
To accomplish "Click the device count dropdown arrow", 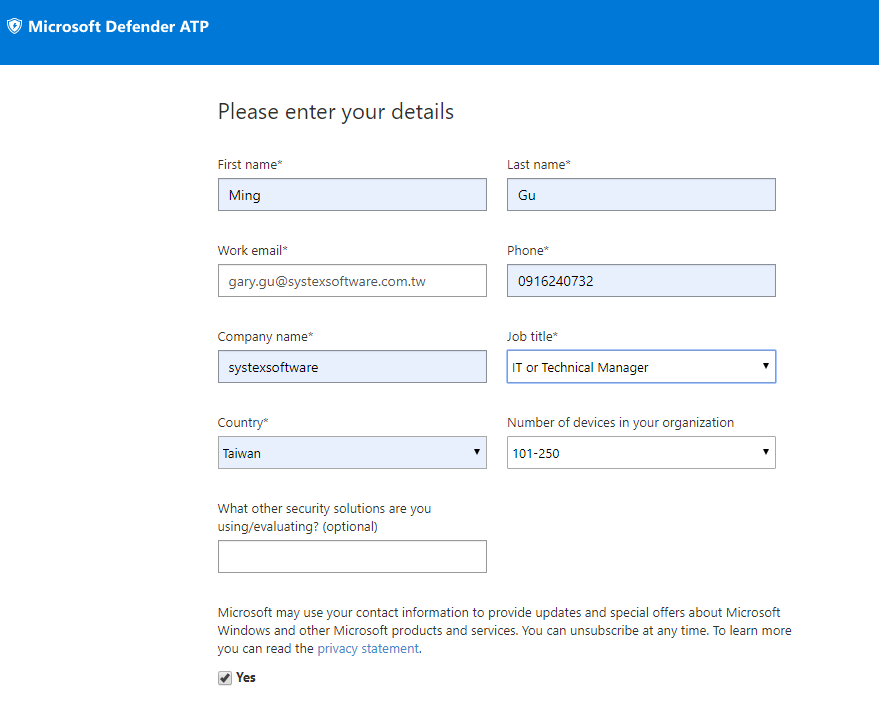I will point(766,453).
